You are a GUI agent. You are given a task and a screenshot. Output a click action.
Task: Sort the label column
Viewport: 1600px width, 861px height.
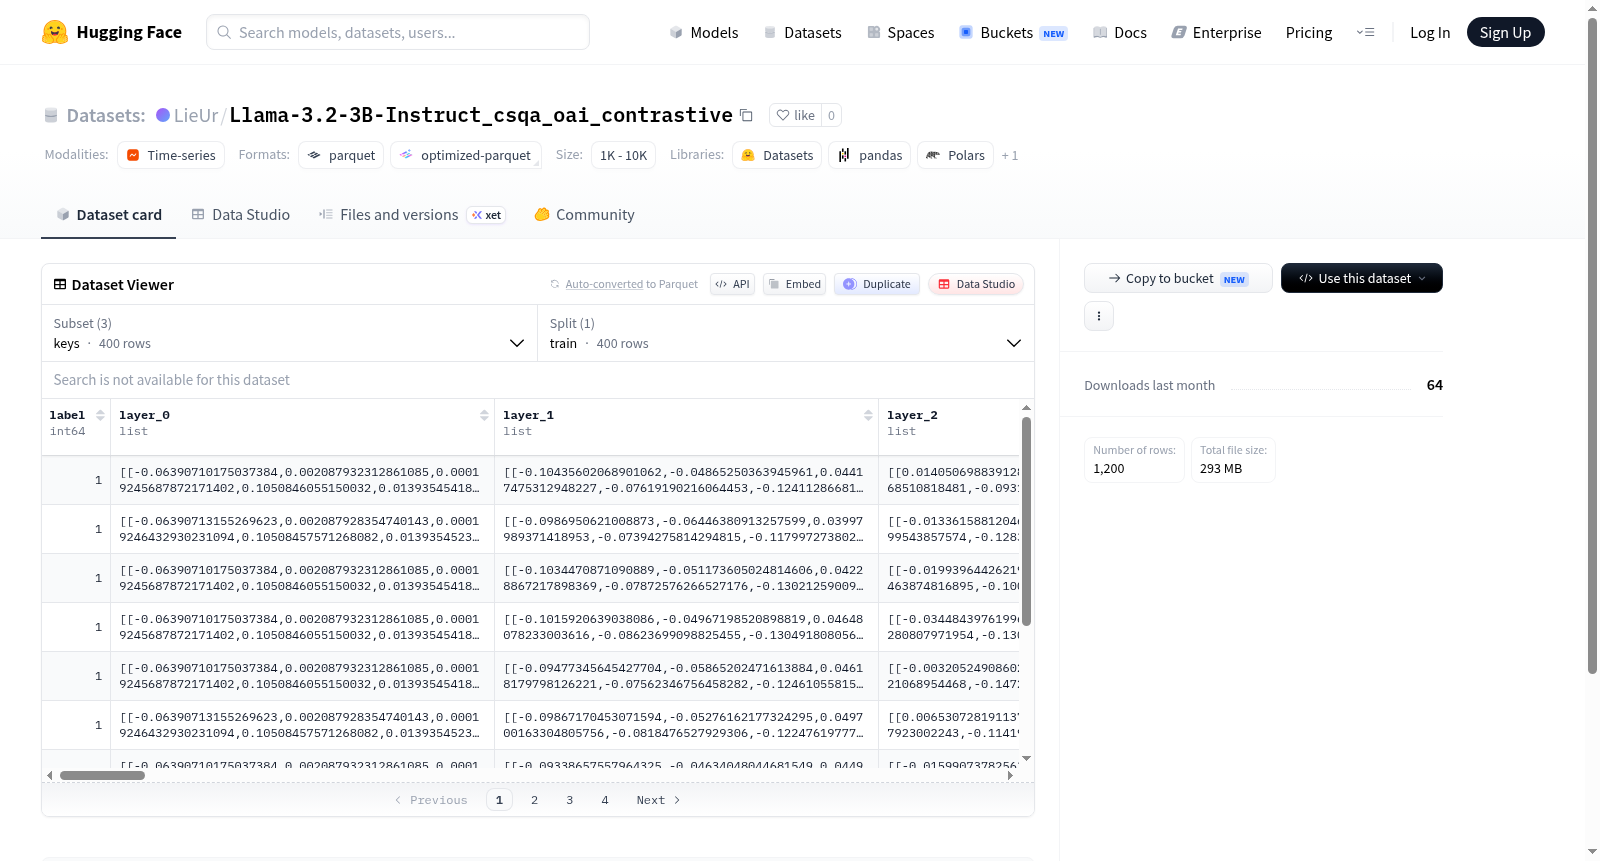click(x=100, y=415)
